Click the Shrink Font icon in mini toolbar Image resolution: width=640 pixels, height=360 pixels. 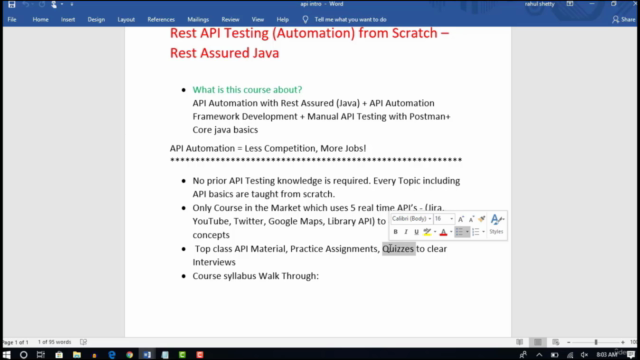click(x=471, y=219)
